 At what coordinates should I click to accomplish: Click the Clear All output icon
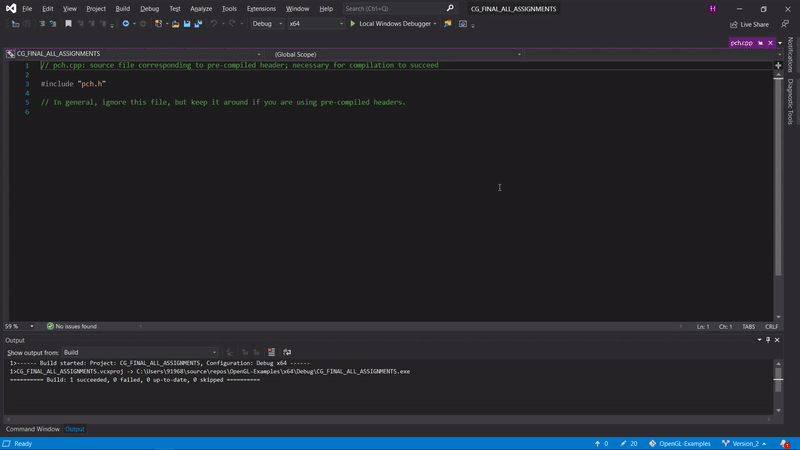click(271, 352)
